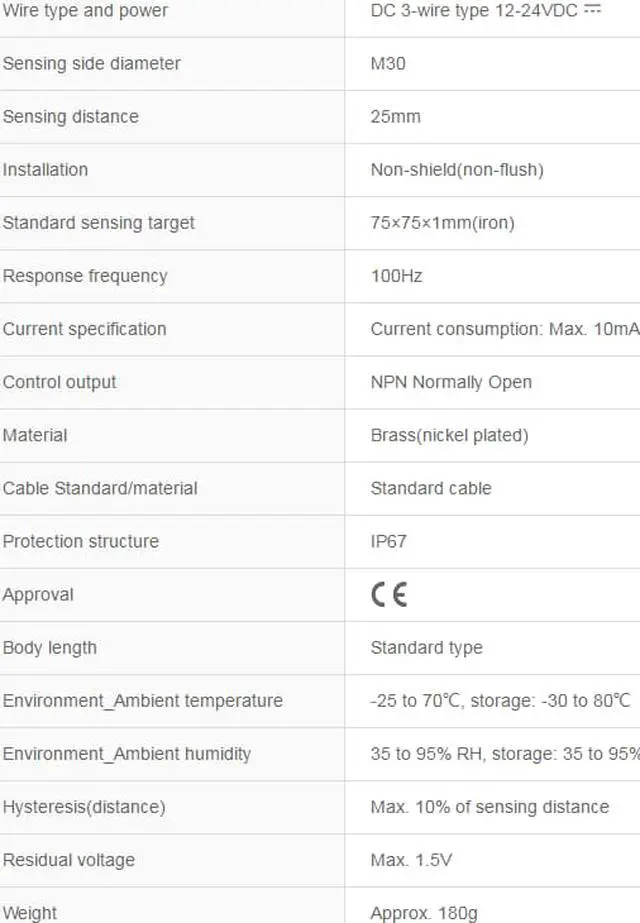Click the 'Brass(nickel plated)' material value
The height and width of the screenshot is (923, 640).
point(449,435)
